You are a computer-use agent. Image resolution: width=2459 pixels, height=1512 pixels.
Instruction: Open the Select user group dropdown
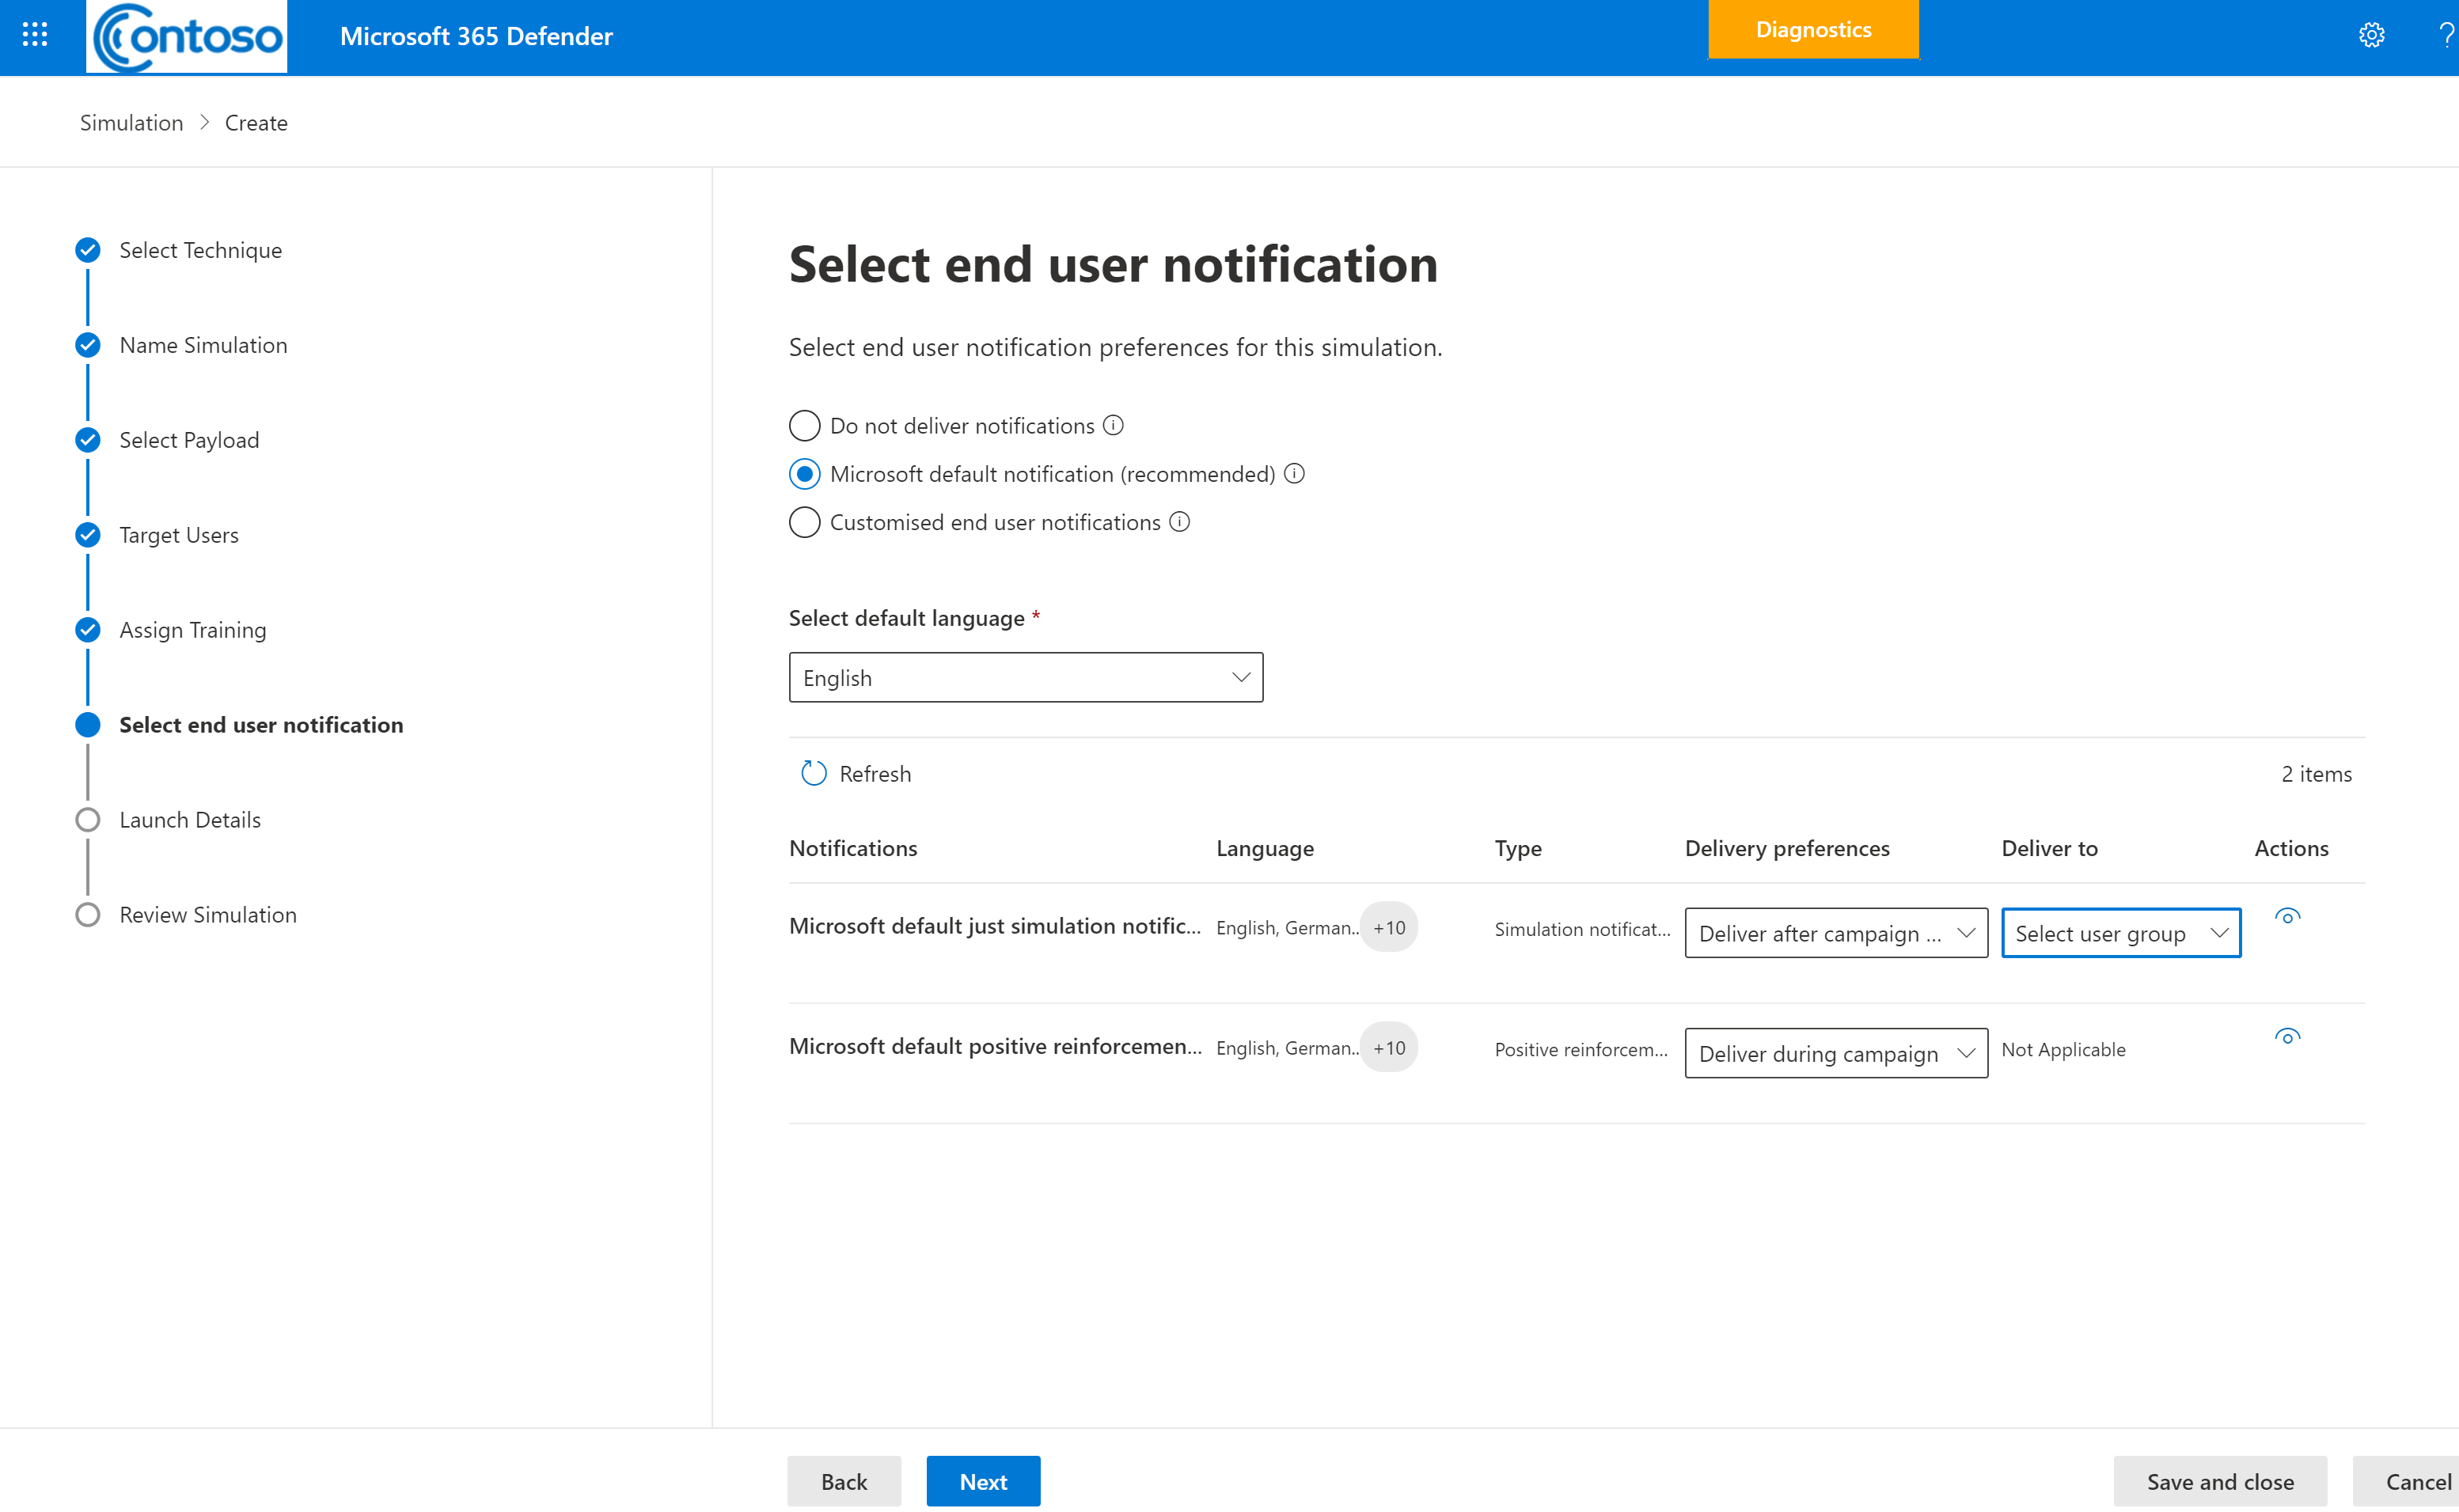pos(2120,932)
